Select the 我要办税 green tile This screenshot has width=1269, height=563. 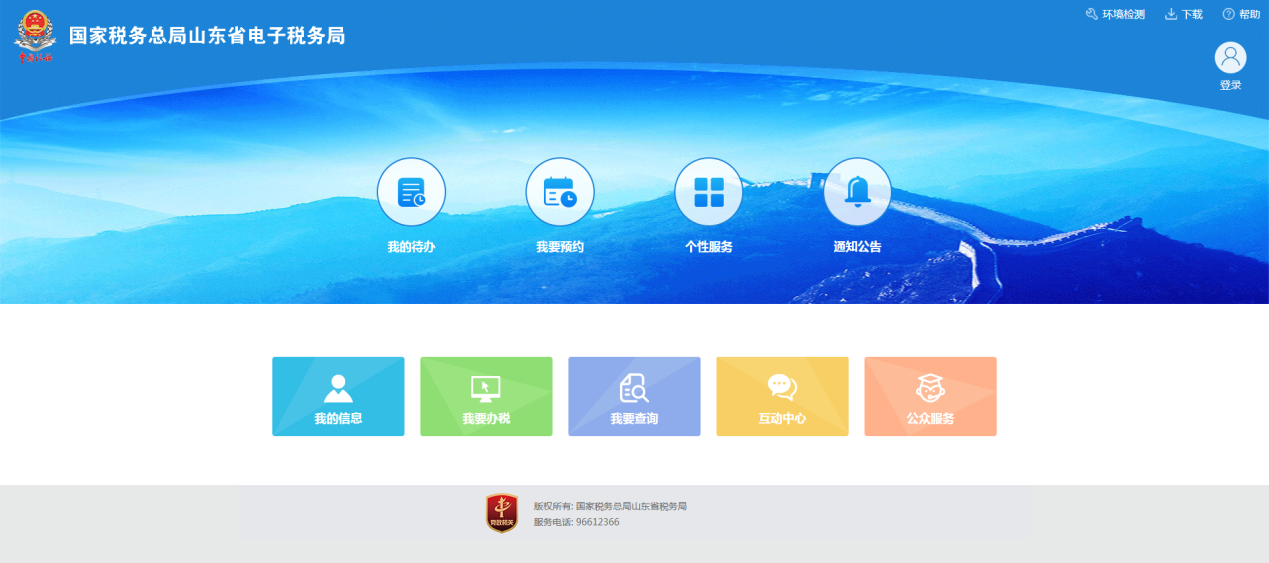point(486,396)
